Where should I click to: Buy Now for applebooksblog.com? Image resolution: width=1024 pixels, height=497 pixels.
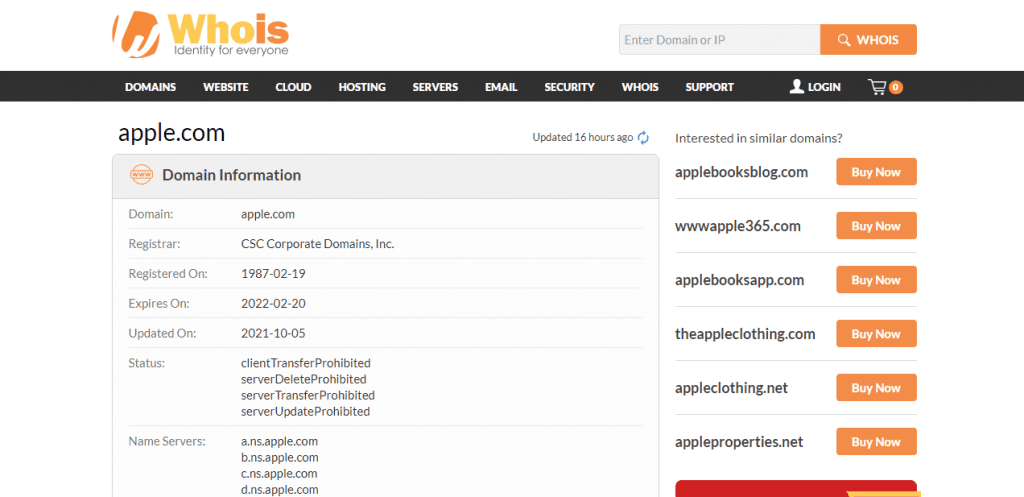[x=876, y=172]
